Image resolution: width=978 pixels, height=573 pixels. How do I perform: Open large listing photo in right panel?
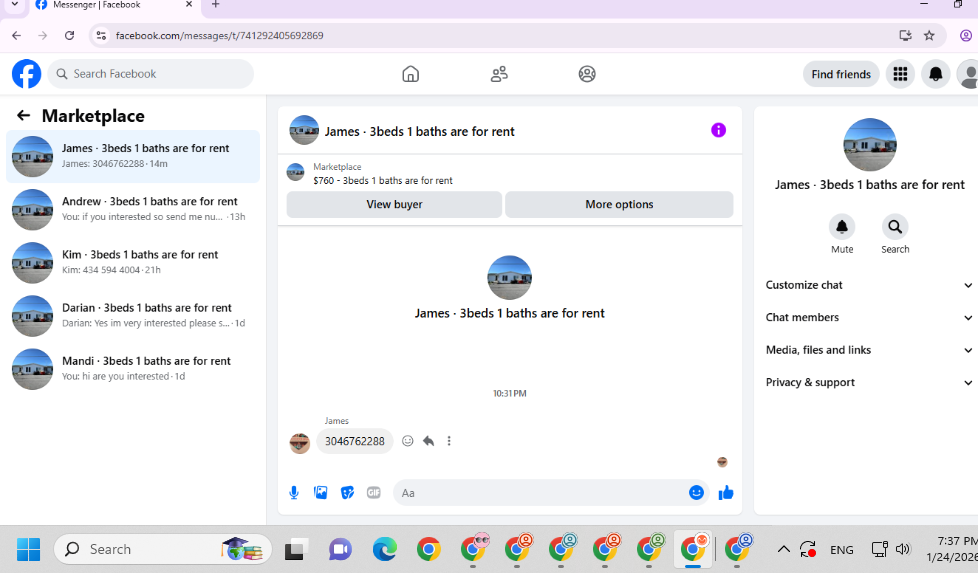(x=869, y=145)
